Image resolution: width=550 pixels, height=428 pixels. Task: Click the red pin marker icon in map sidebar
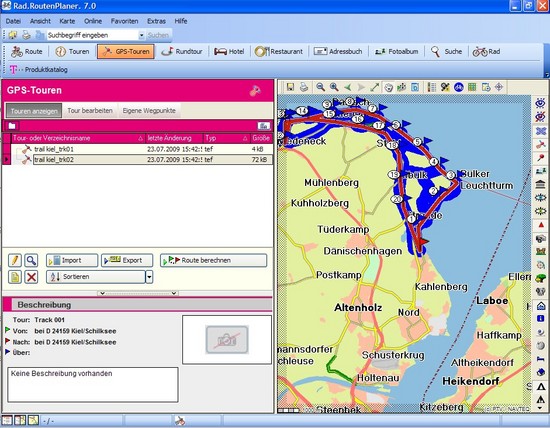541,157
